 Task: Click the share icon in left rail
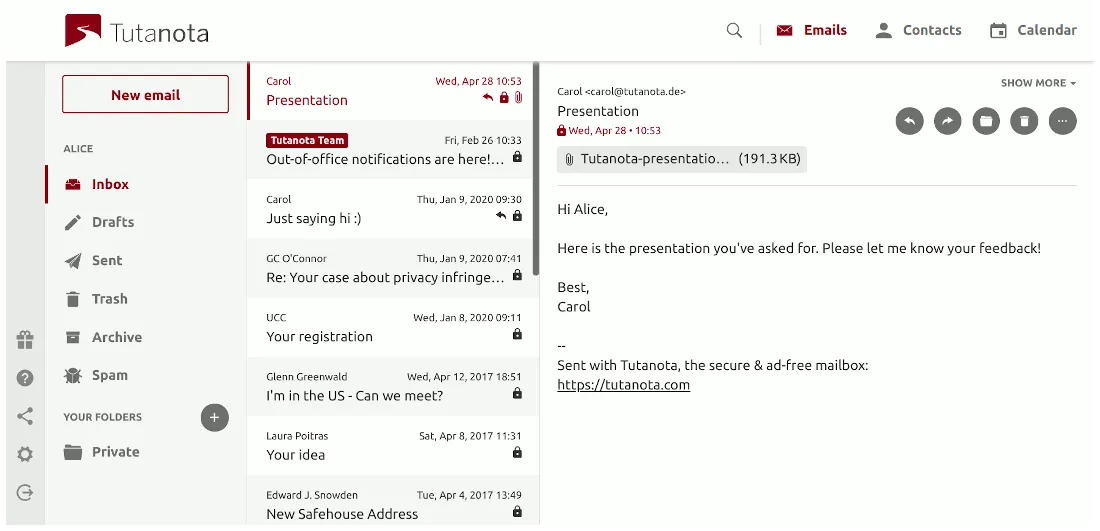(25, 416)
